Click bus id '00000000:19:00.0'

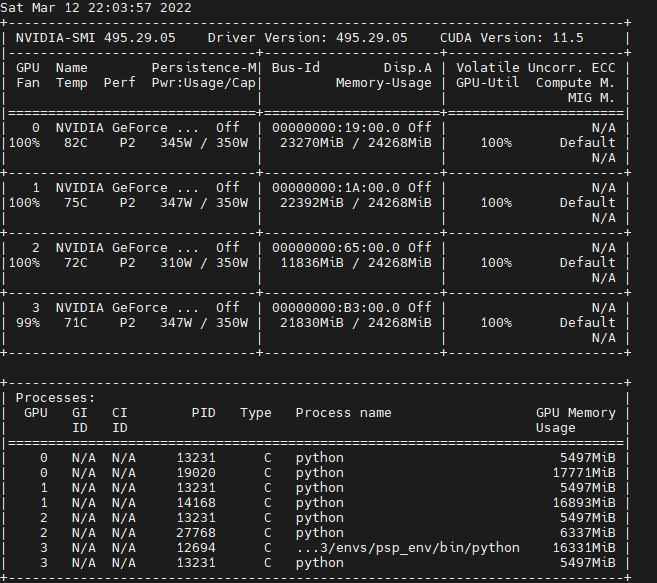336,128
